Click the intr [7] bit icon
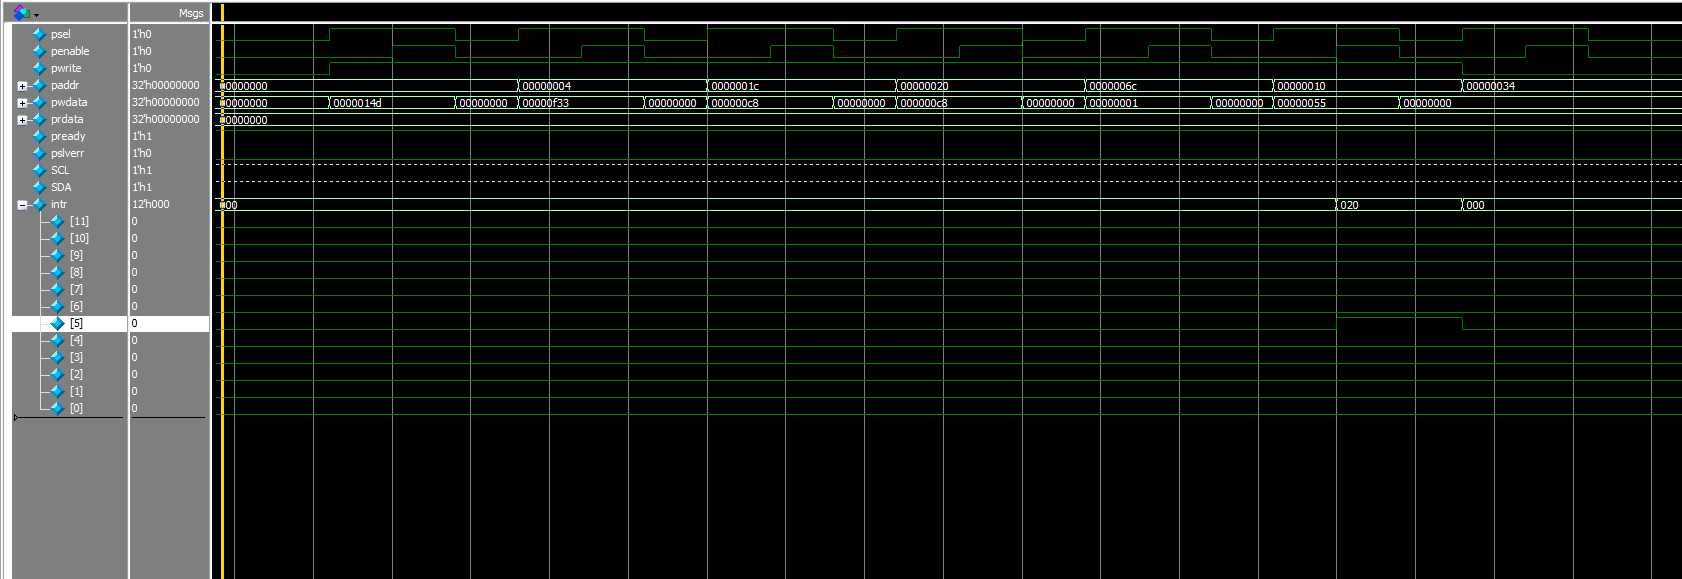This screenshot has width=1682, height=579. coord(57,289)
